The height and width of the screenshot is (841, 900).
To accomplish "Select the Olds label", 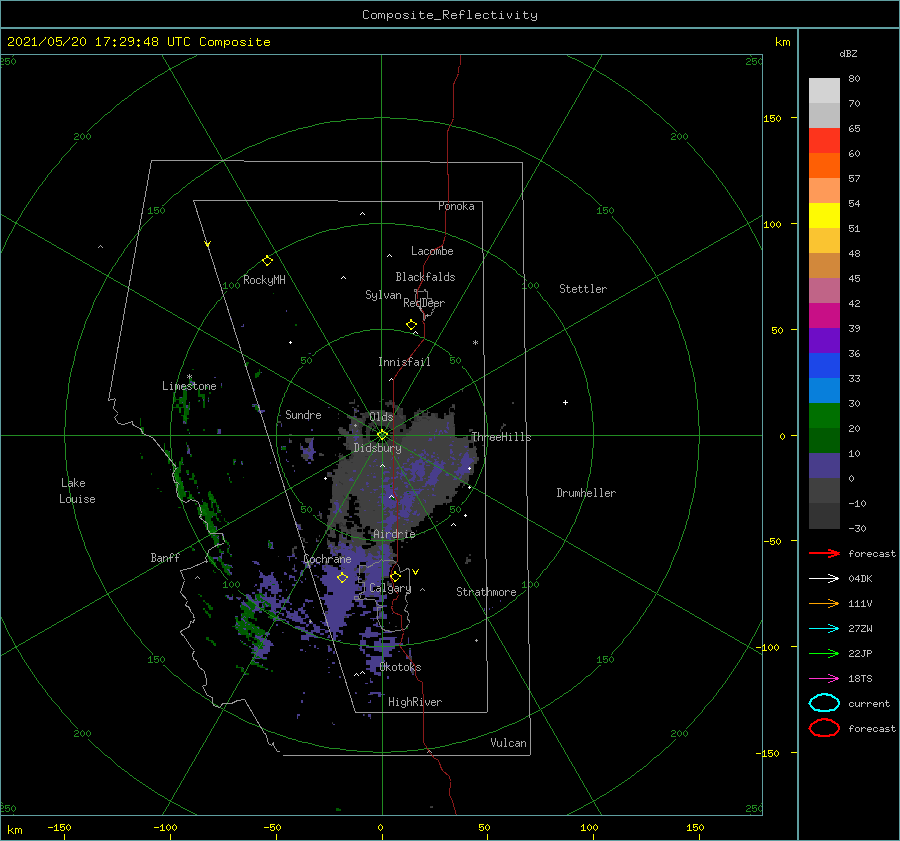I will pyautogui.click(x=381, y=417).
